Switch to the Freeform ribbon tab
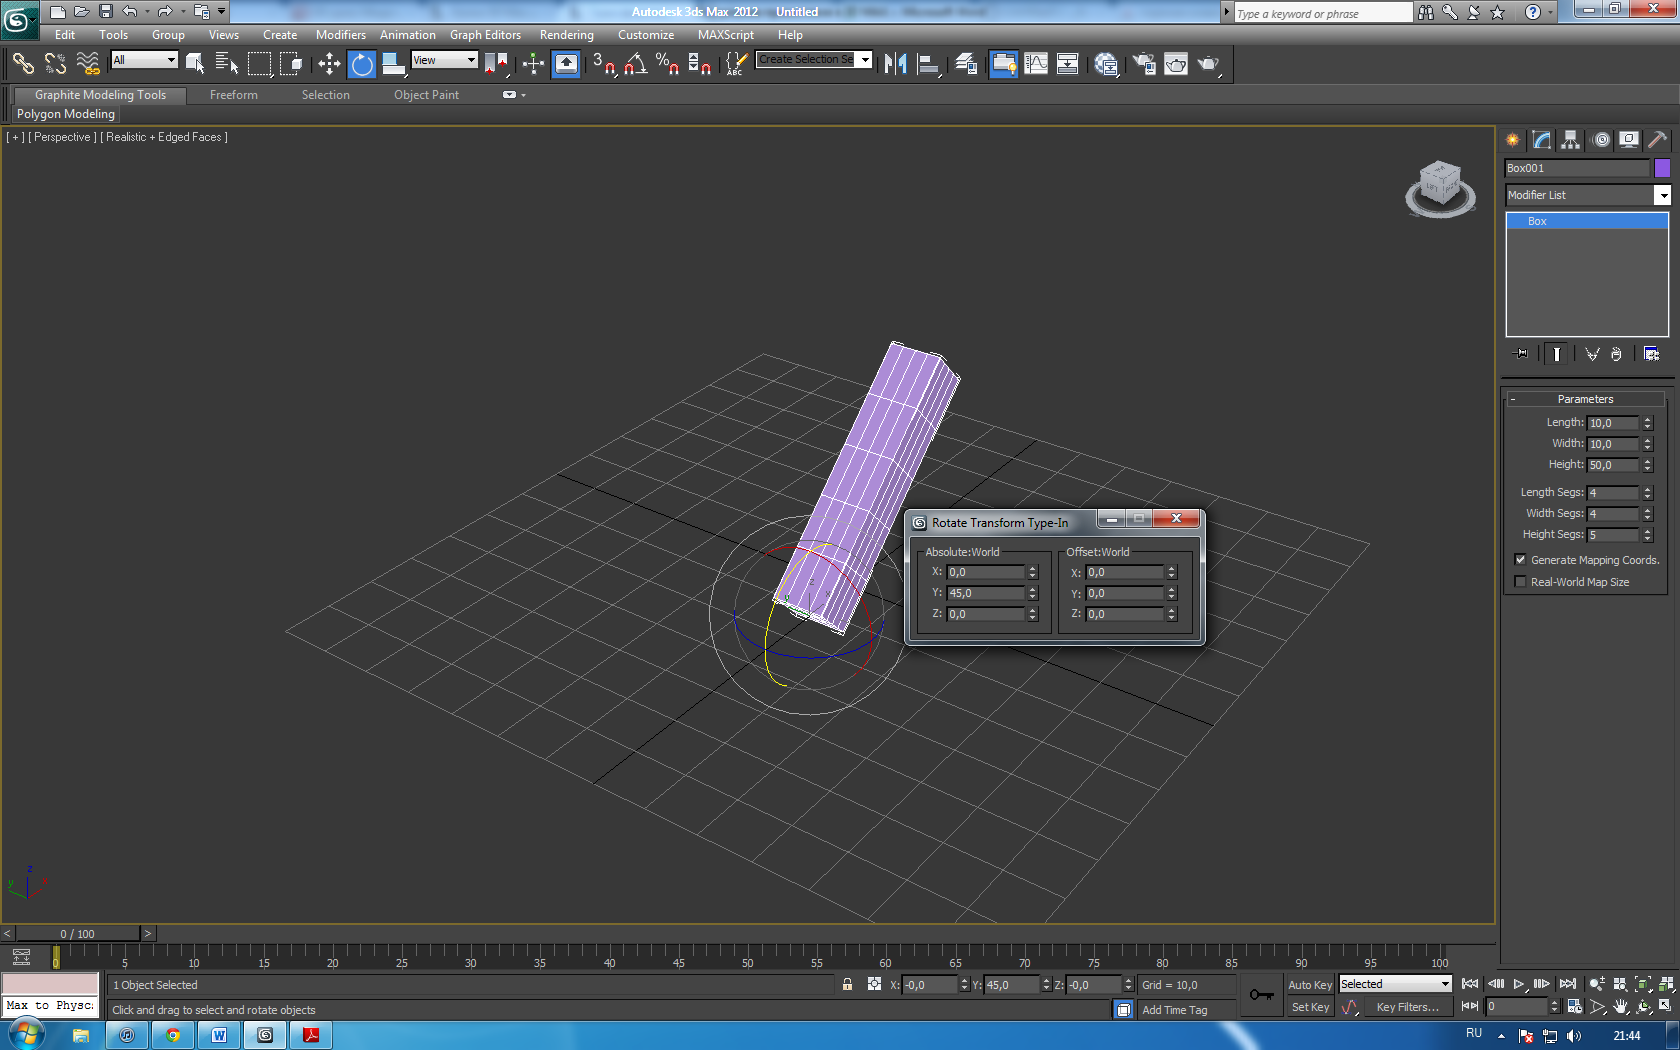 tap(234, 95)
